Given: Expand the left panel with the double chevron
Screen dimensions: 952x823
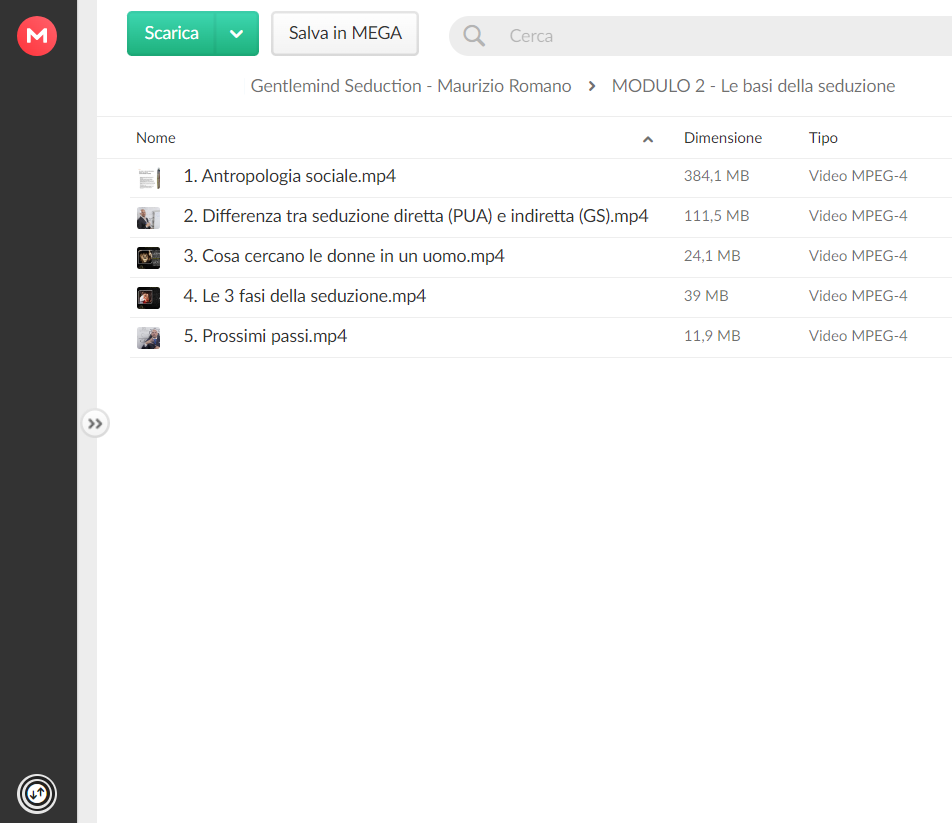Looking at the screenshot, I should point(95,424).
